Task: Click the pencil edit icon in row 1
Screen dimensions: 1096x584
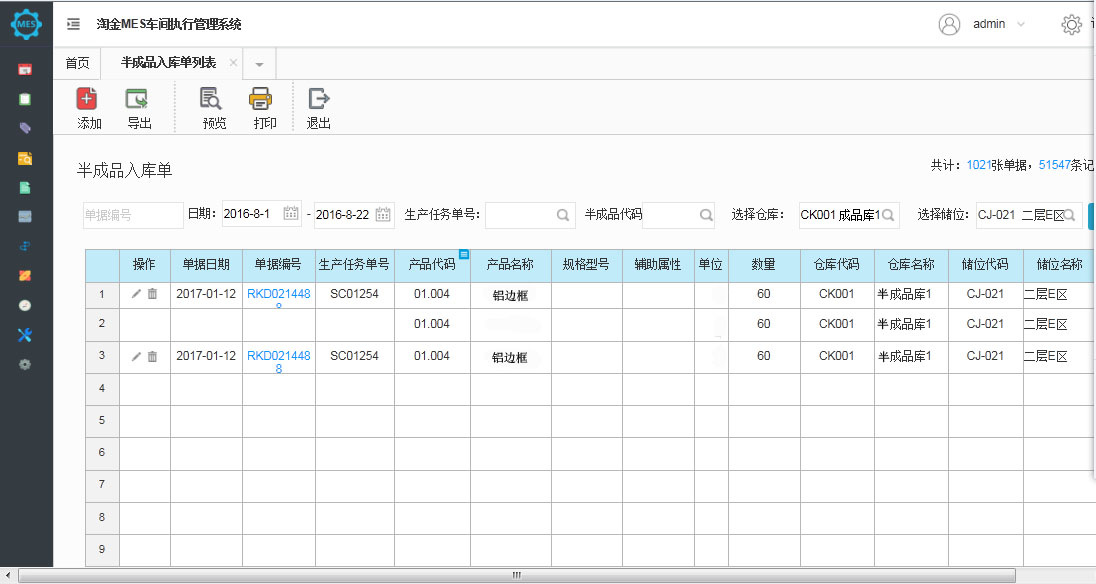Action: pyautogui.click(x=136, y=294)
